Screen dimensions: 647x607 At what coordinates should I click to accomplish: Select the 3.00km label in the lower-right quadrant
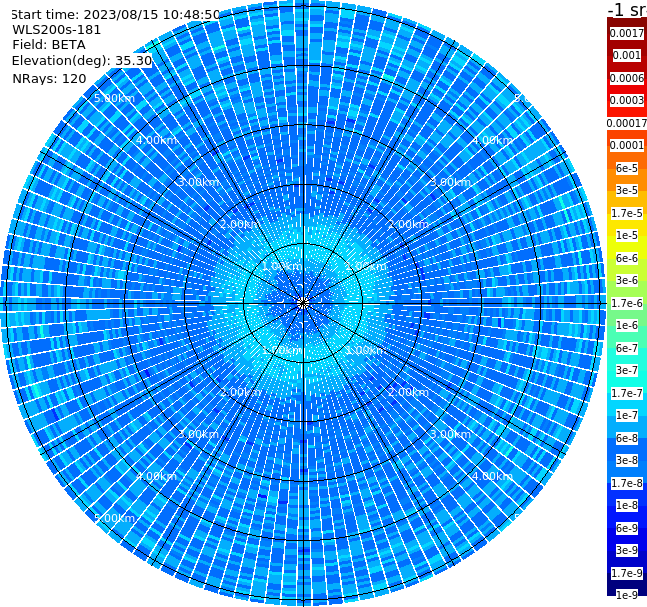click(x=450, y=434)
